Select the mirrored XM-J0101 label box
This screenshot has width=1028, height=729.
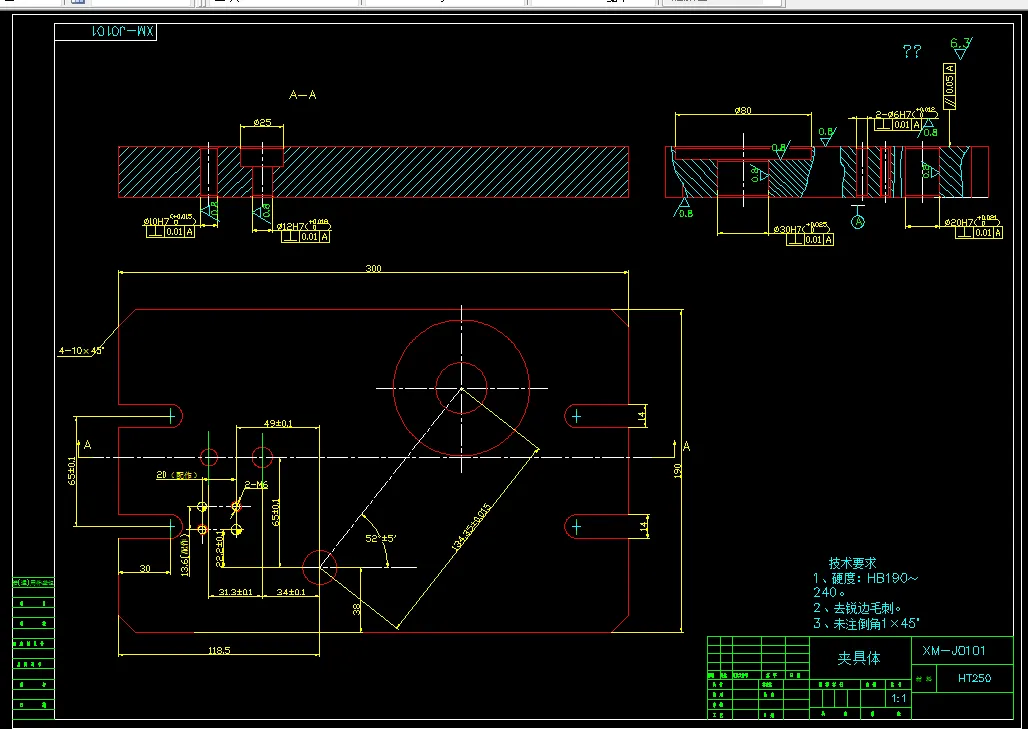click(x=106, y=31)
